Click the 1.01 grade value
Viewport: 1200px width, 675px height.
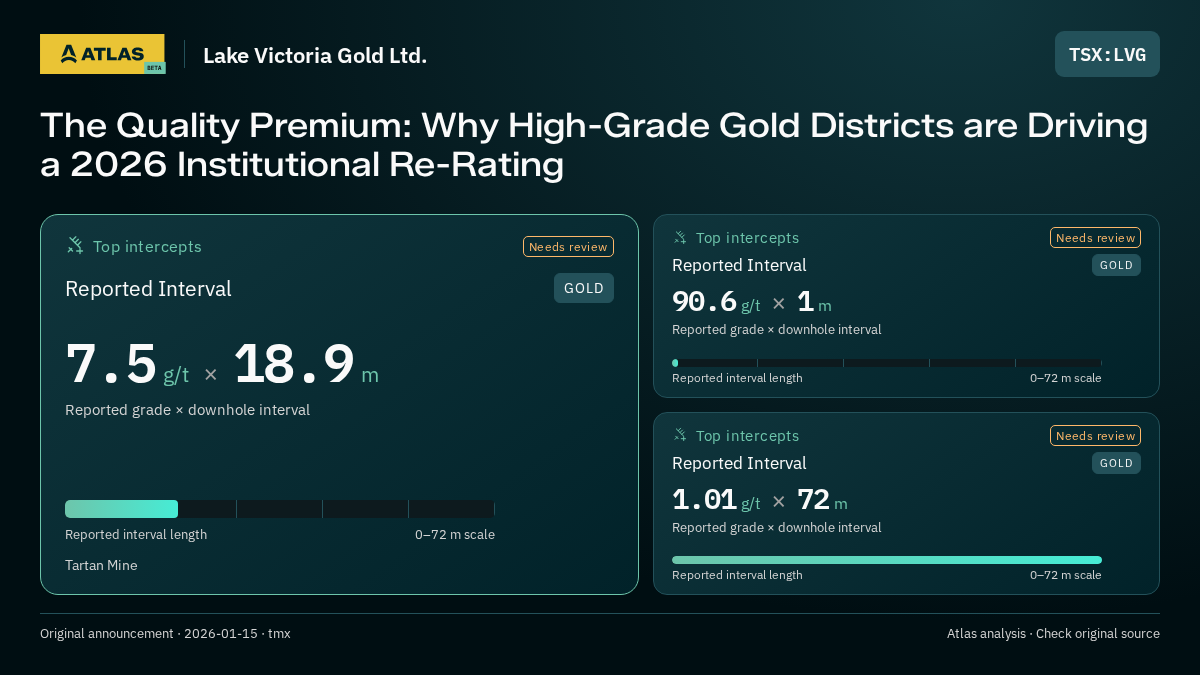pos(704,499)
